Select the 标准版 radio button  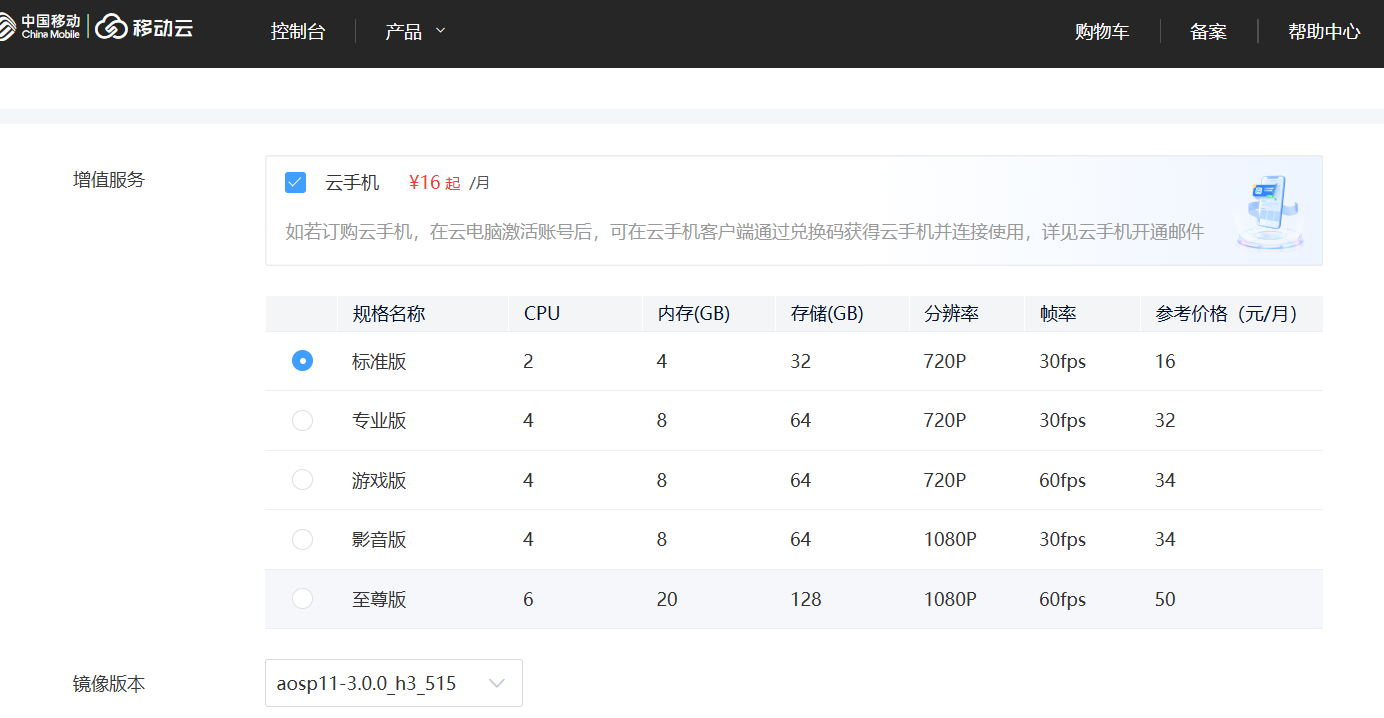click(302, 361)
